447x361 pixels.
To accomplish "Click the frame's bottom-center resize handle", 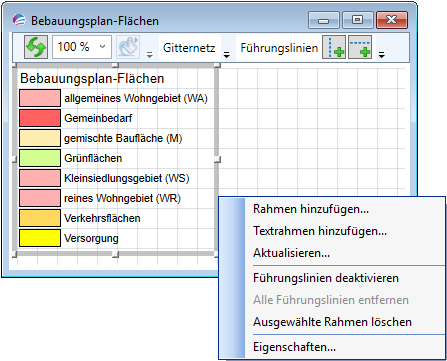I will [115, 254].
